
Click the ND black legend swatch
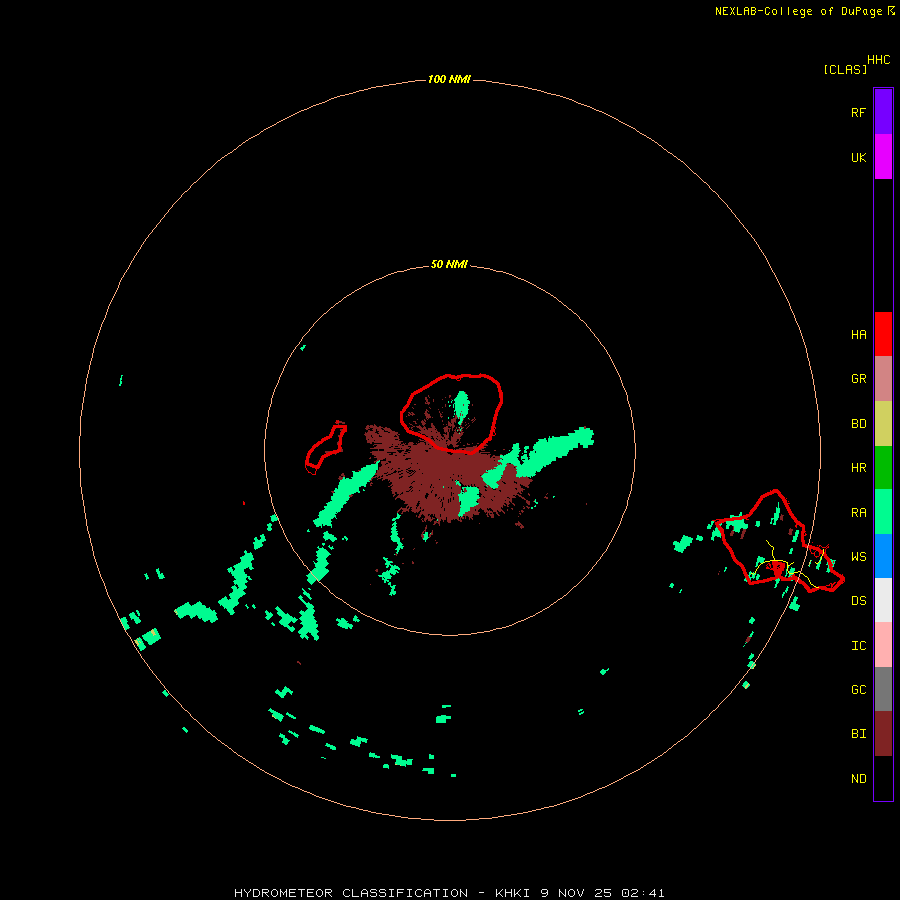pyautogui.click(x=883, y=778)
